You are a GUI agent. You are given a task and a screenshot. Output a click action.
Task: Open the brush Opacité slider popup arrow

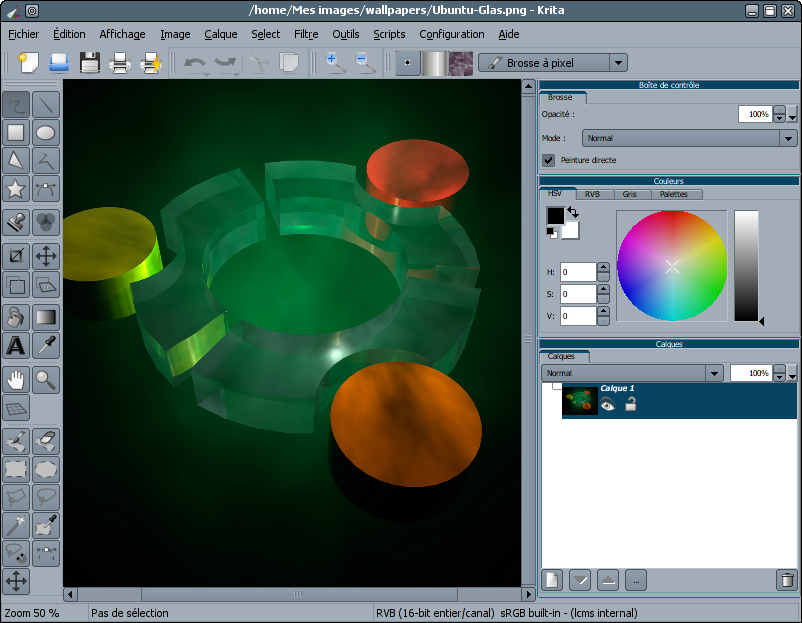click(792, 114)
